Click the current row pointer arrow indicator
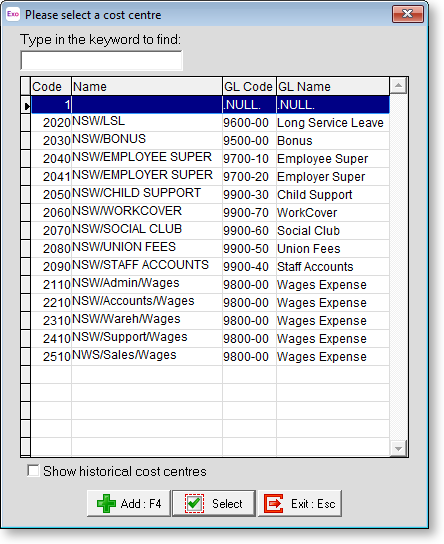 (x=26, y=105)
